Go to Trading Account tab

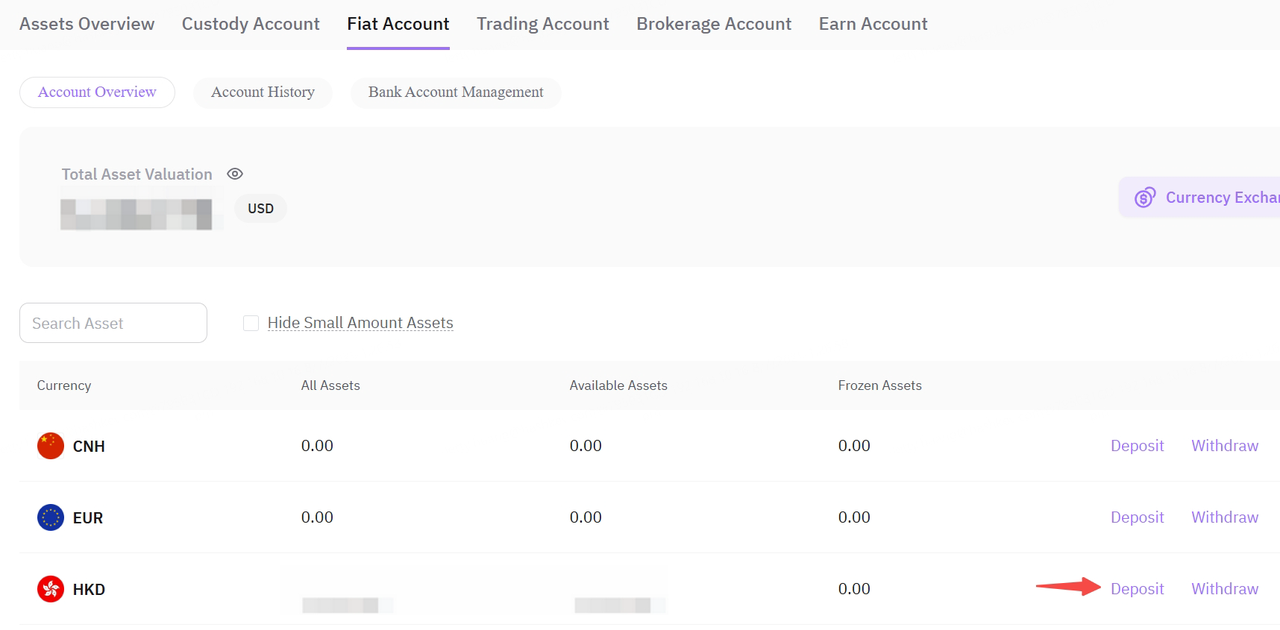coord(543,23)
